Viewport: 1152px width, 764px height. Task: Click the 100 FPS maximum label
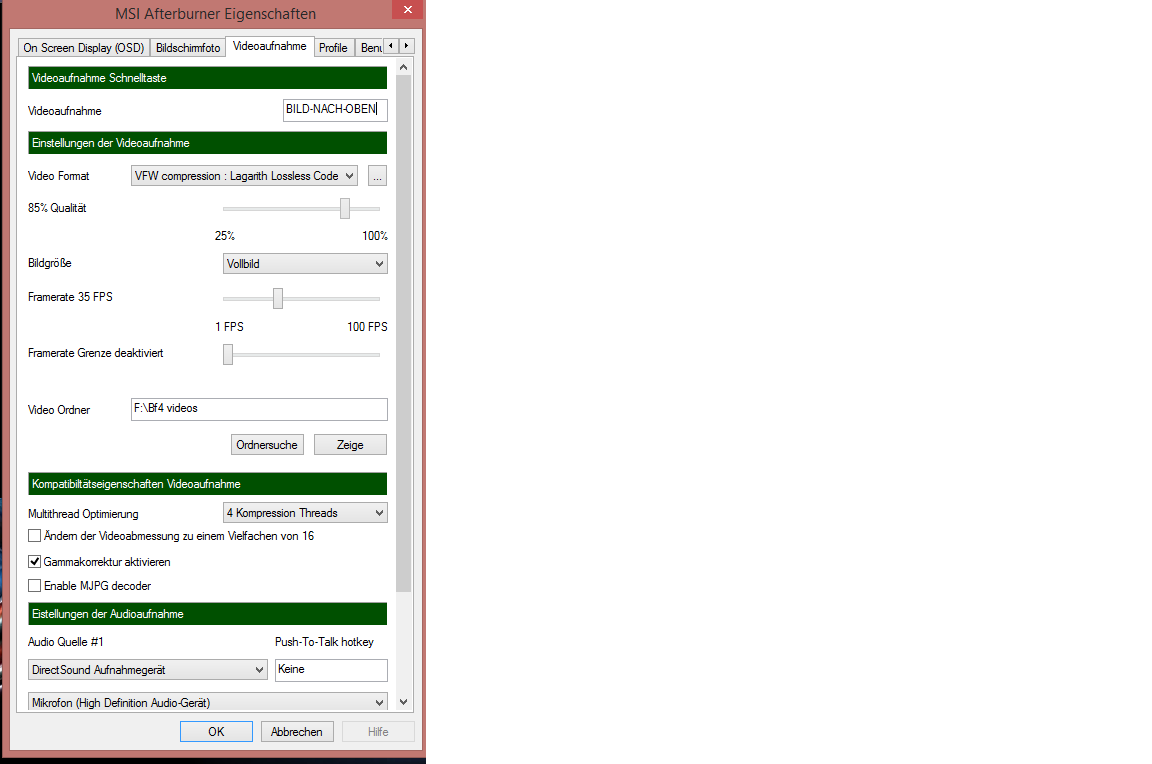click(367, 326)
